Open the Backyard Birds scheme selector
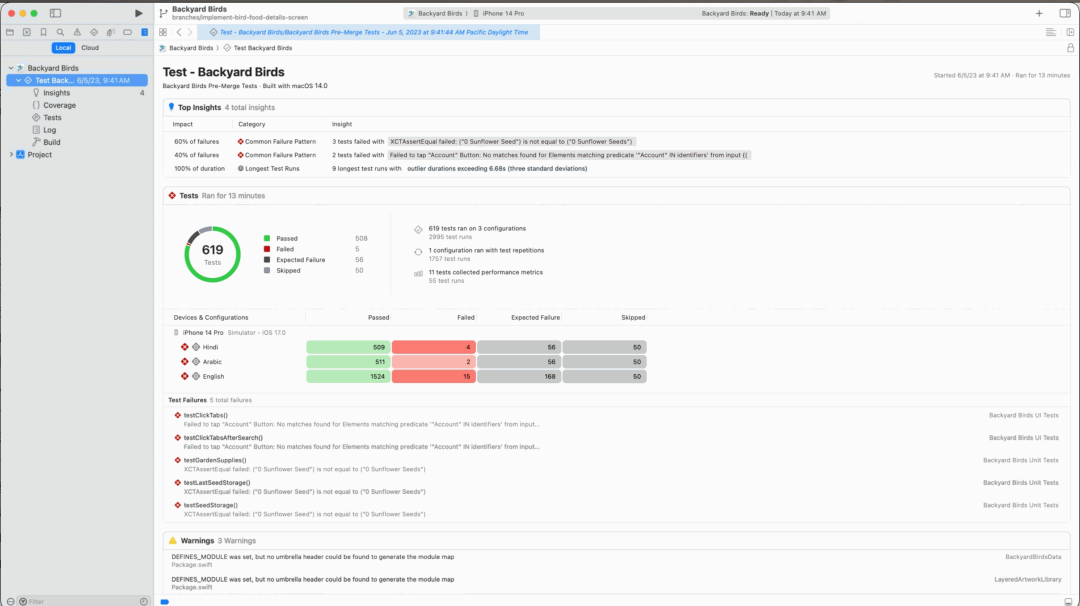Viewport: 1080px width, 606px height. click(x=435, y=13)
